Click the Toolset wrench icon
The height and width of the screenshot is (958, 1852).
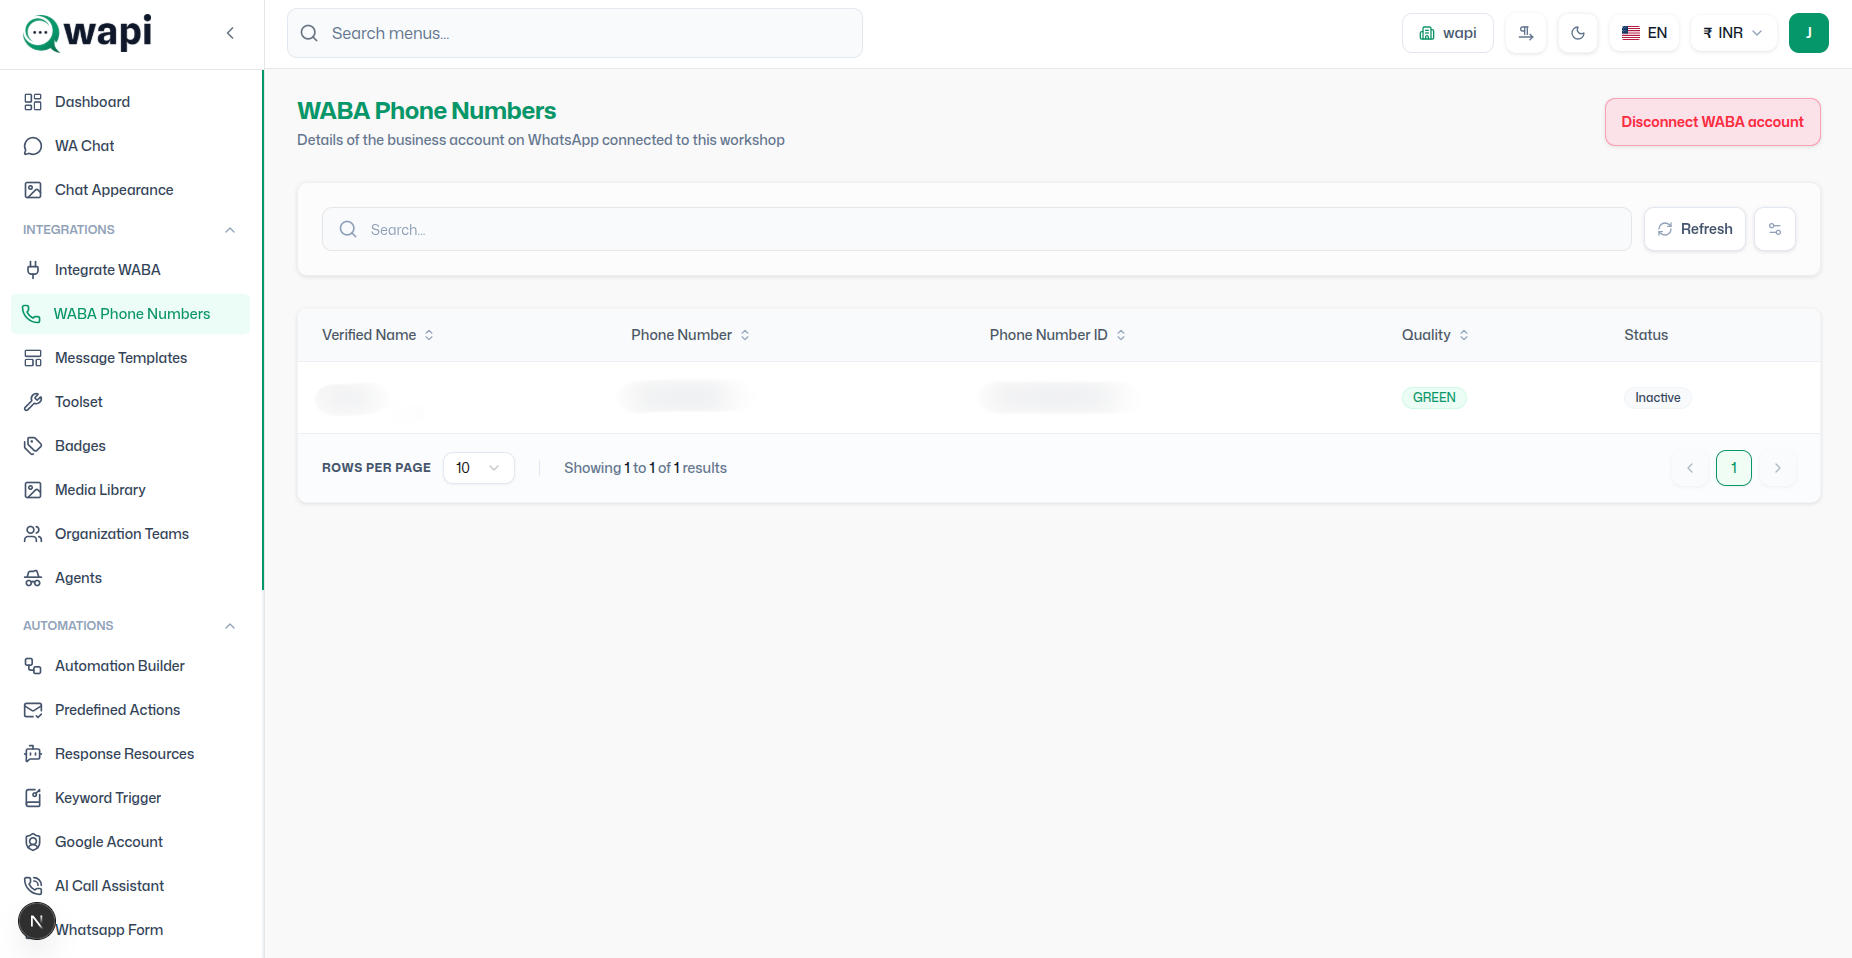click(33, 402)
